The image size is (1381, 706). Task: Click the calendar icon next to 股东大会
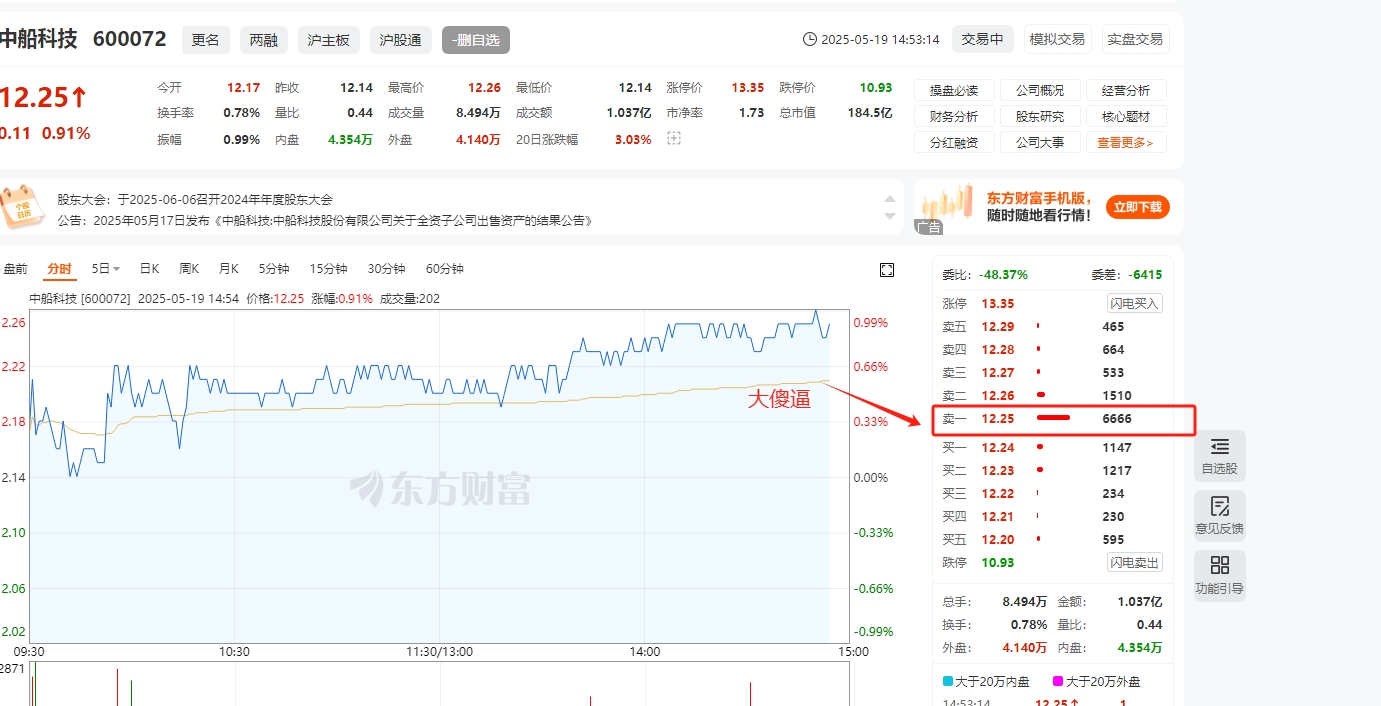coord(22,205)
